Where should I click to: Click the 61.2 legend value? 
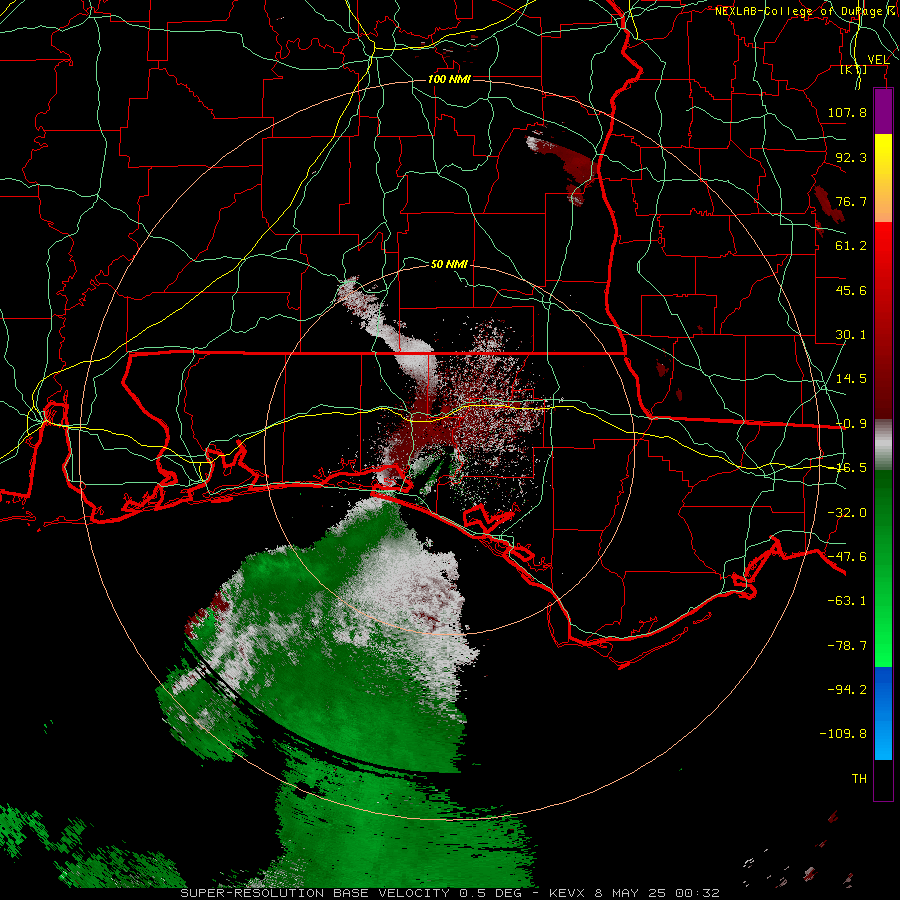coord(851,246)
